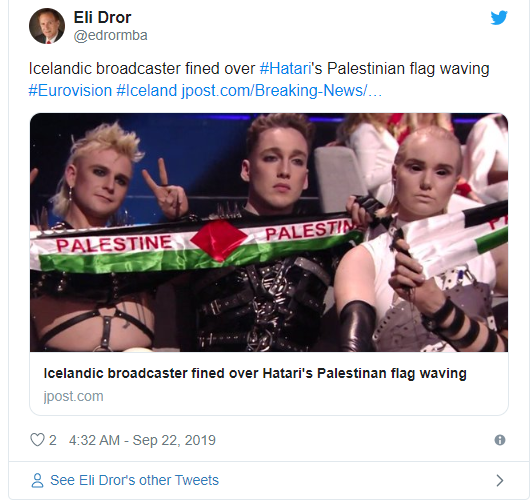Image resolution: width=530 pixels, height=503 pixels.
Task: Open the #Eurovision hashtag
Action: 70,91
